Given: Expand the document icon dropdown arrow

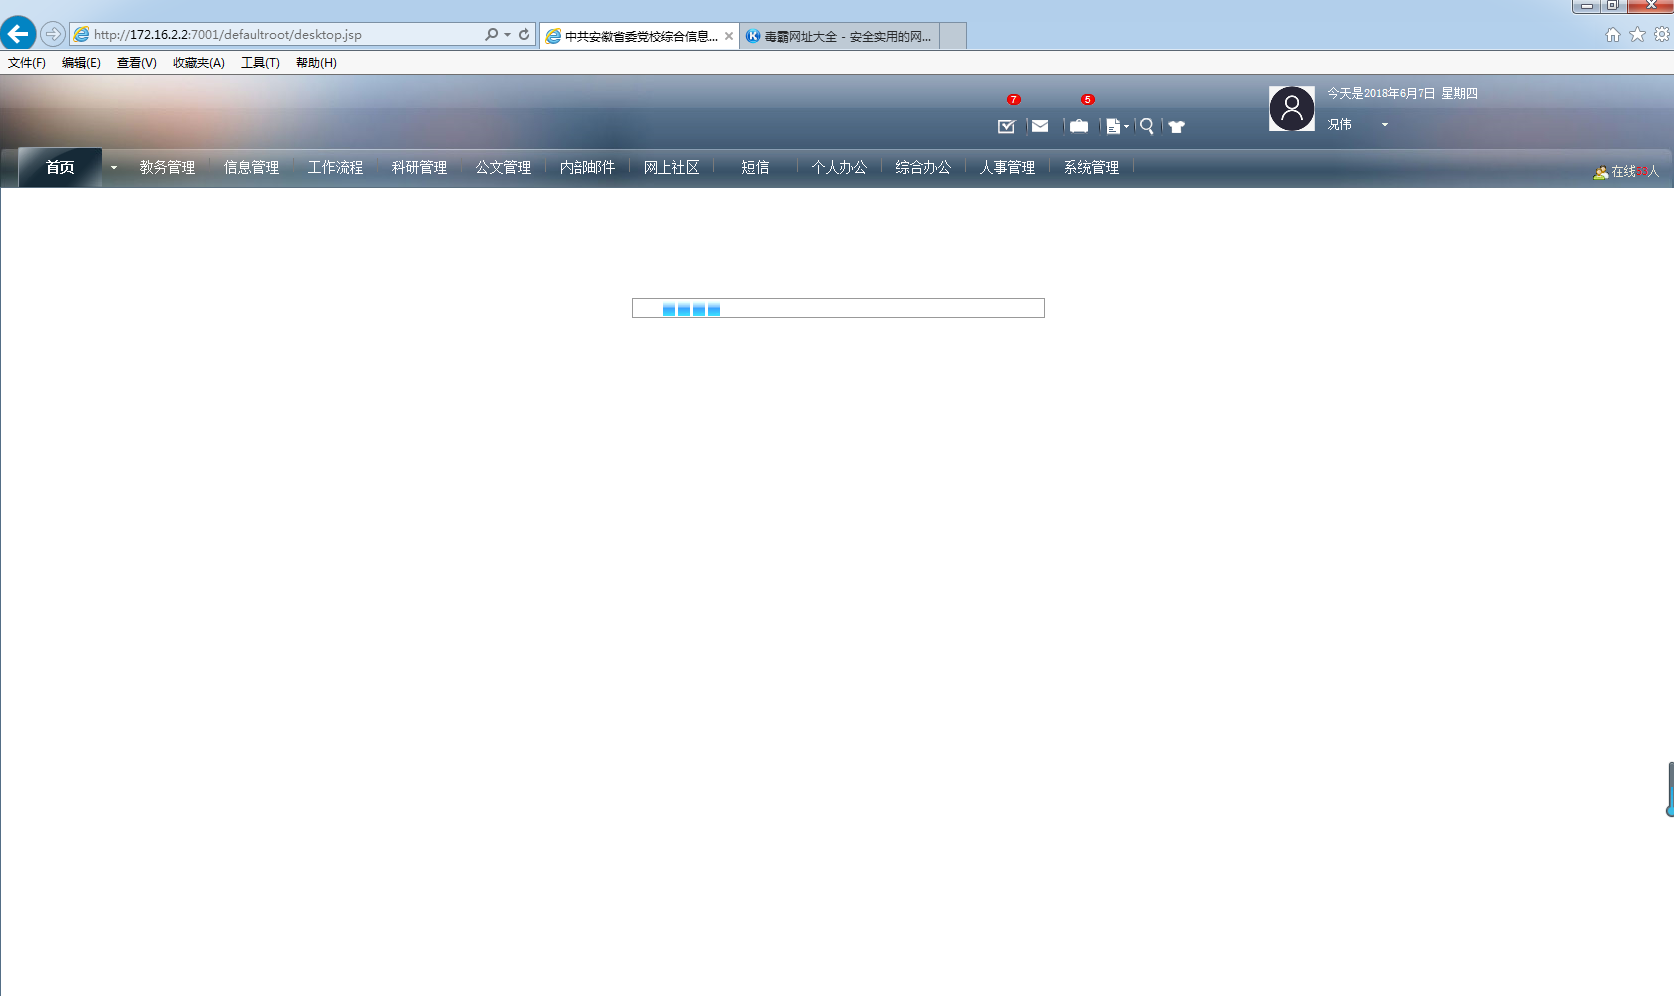Looking at the screenshot, I should point(1126,127).
